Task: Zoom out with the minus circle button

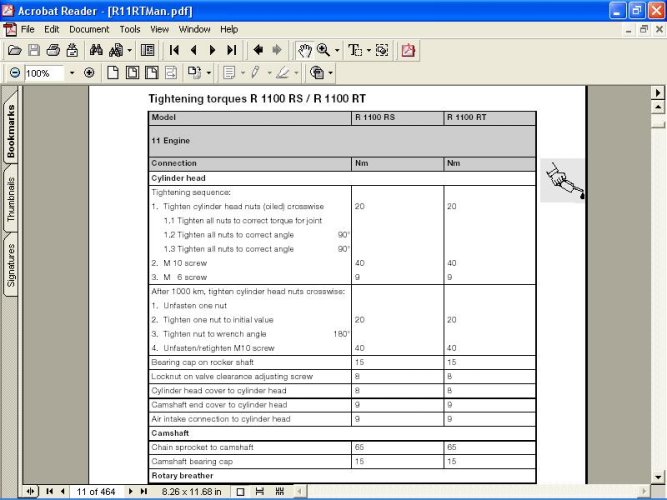Action: point(14,73)
